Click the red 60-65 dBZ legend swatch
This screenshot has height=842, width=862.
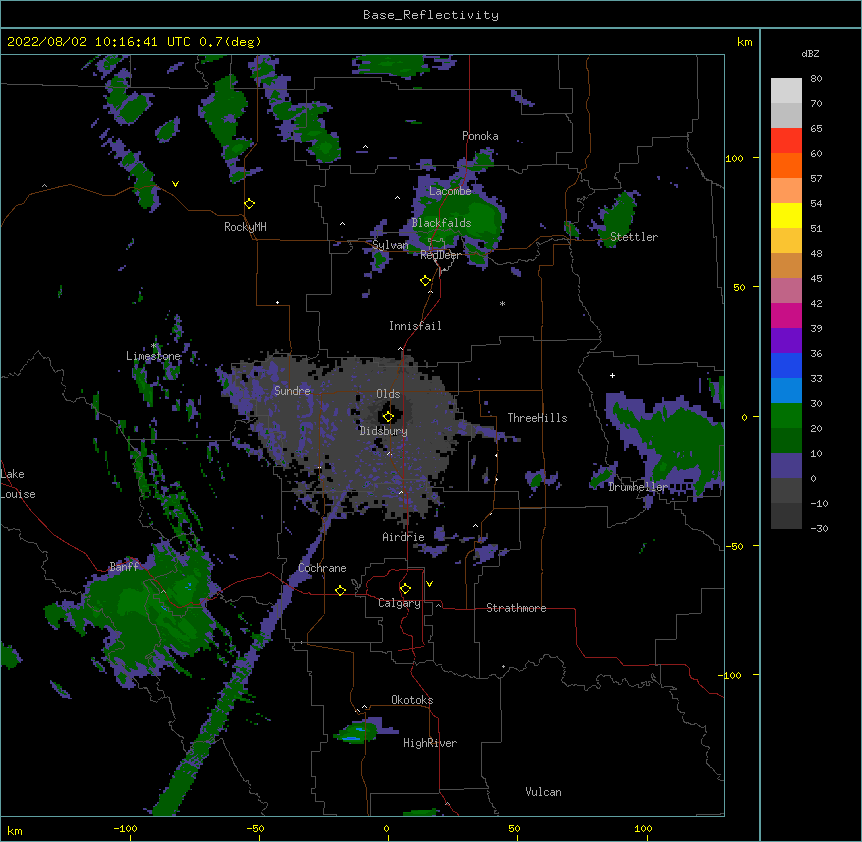[786, 141]
